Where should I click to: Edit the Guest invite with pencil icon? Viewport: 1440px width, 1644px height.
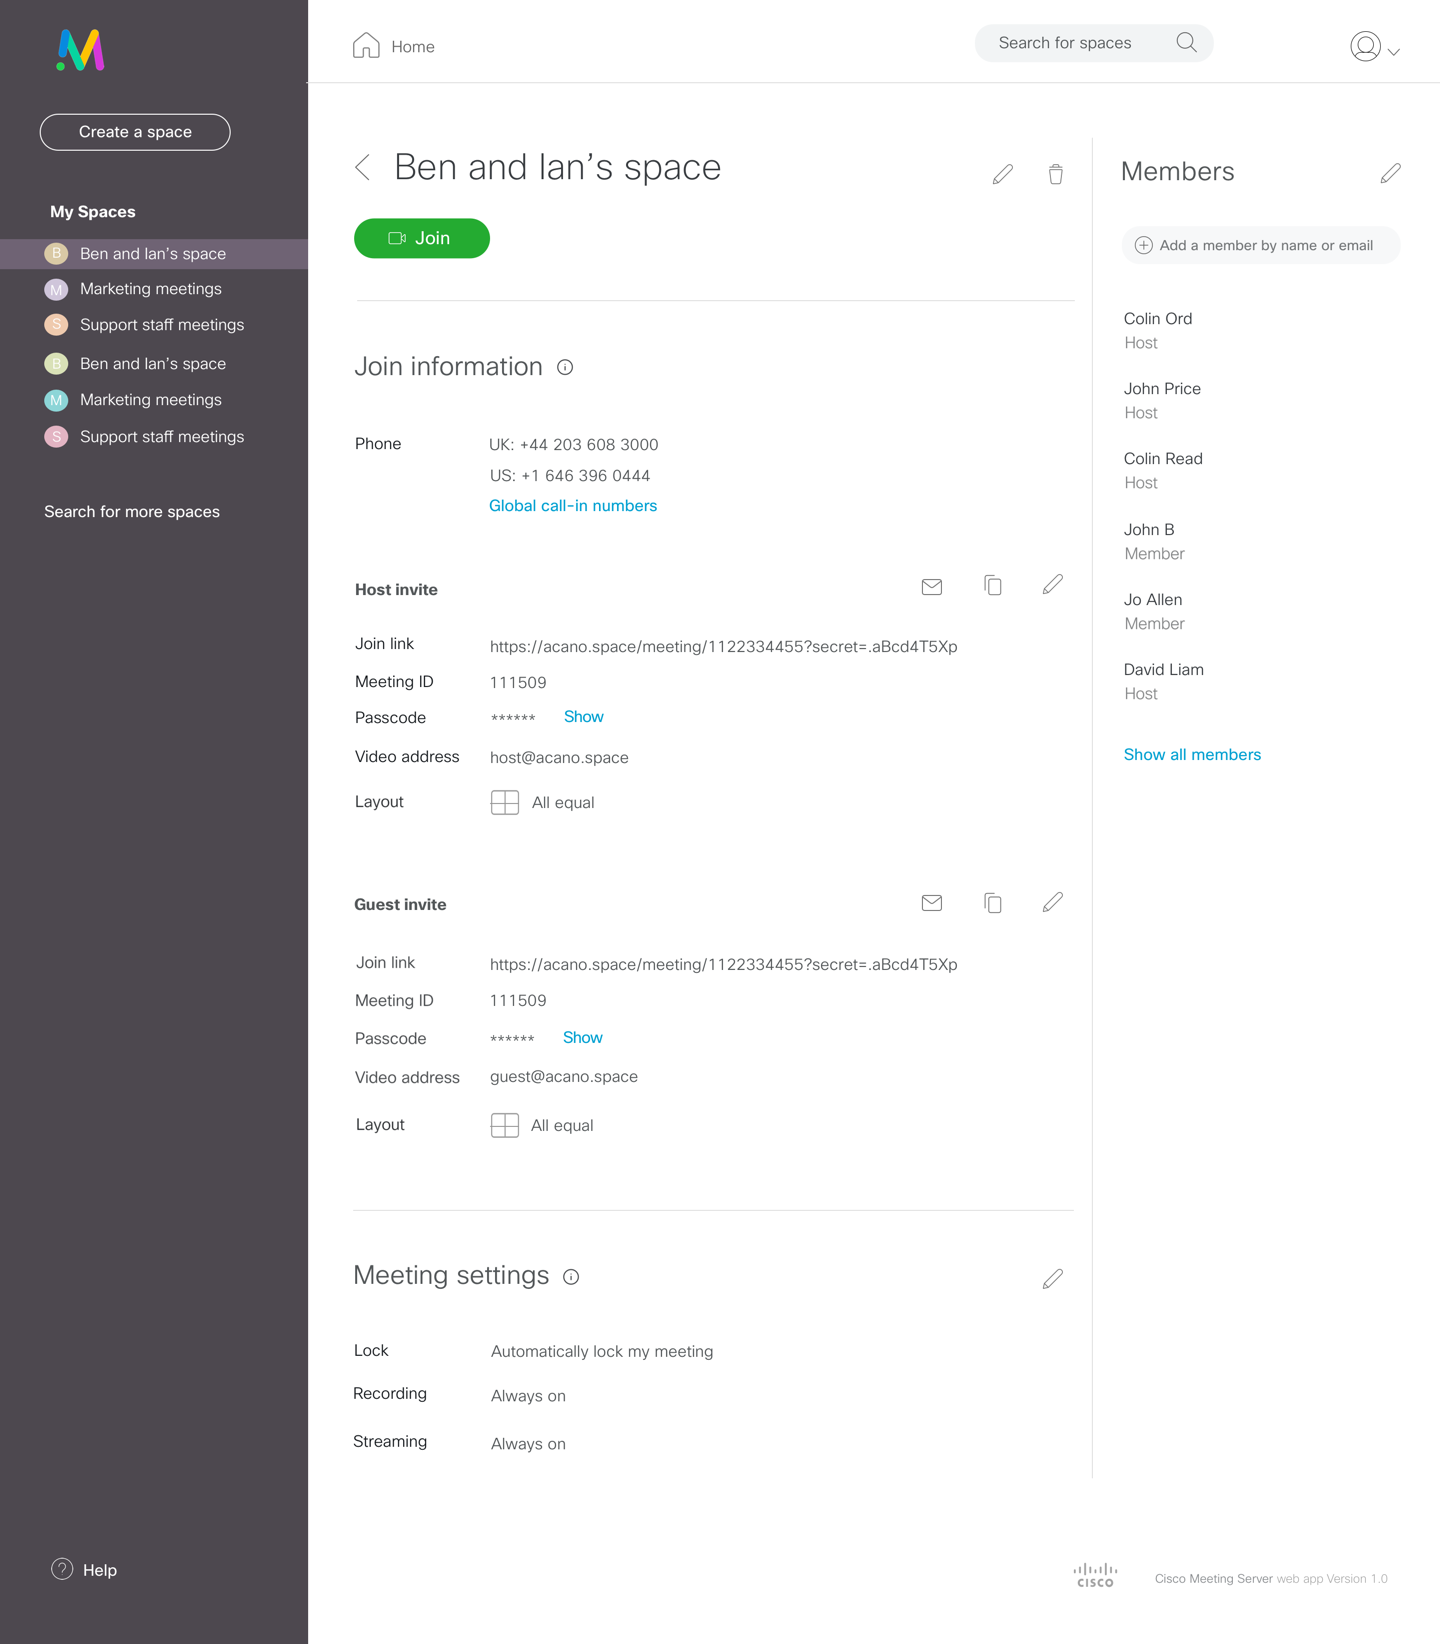(x=1052, y=903)
